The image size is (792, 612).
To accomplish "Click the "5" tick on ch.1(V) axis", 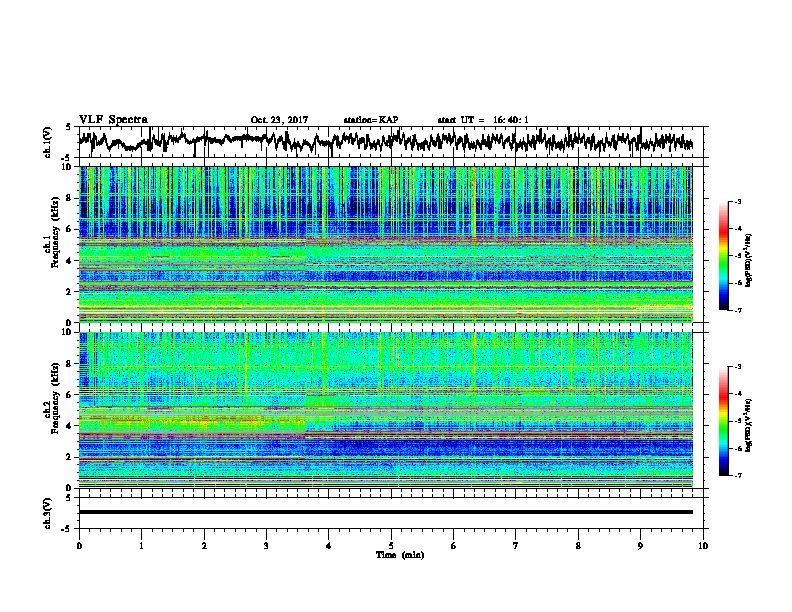I will (x=68, y=127).
